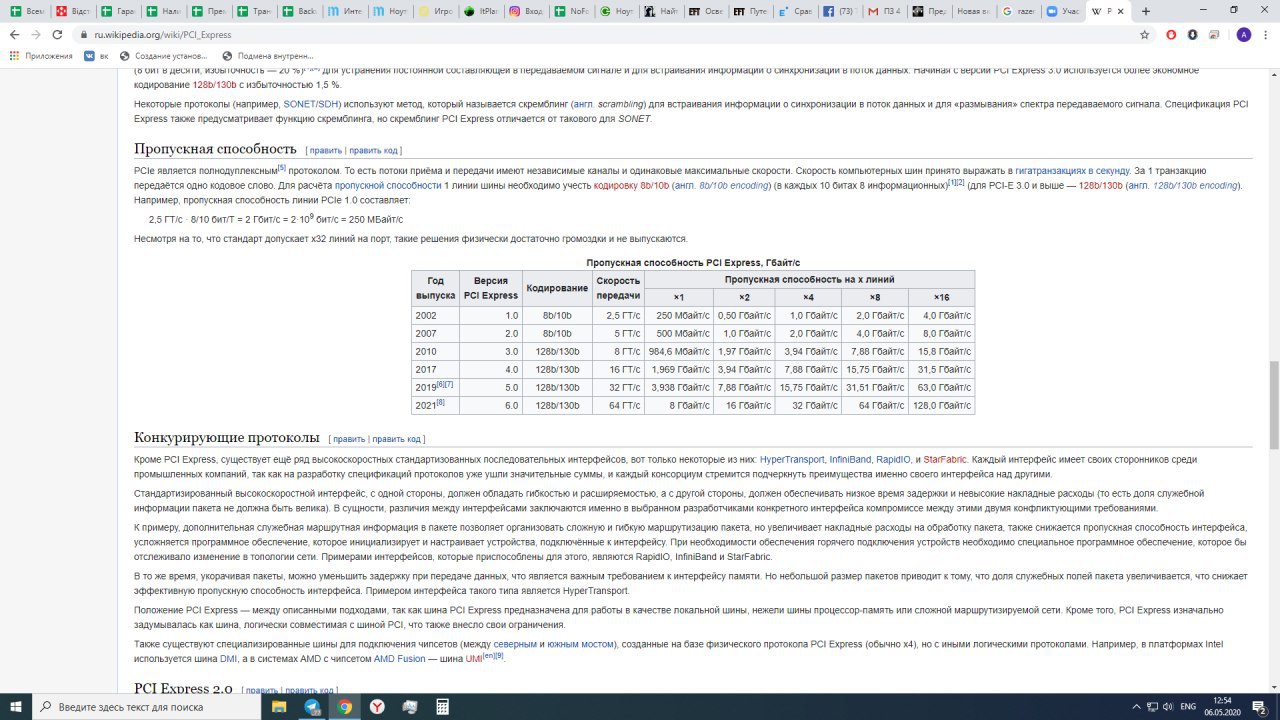Image resolution: width=1280 pixels, height=720 pixels.
Task: Open the SONET/SDH link
Action: [x=310, y=103]
